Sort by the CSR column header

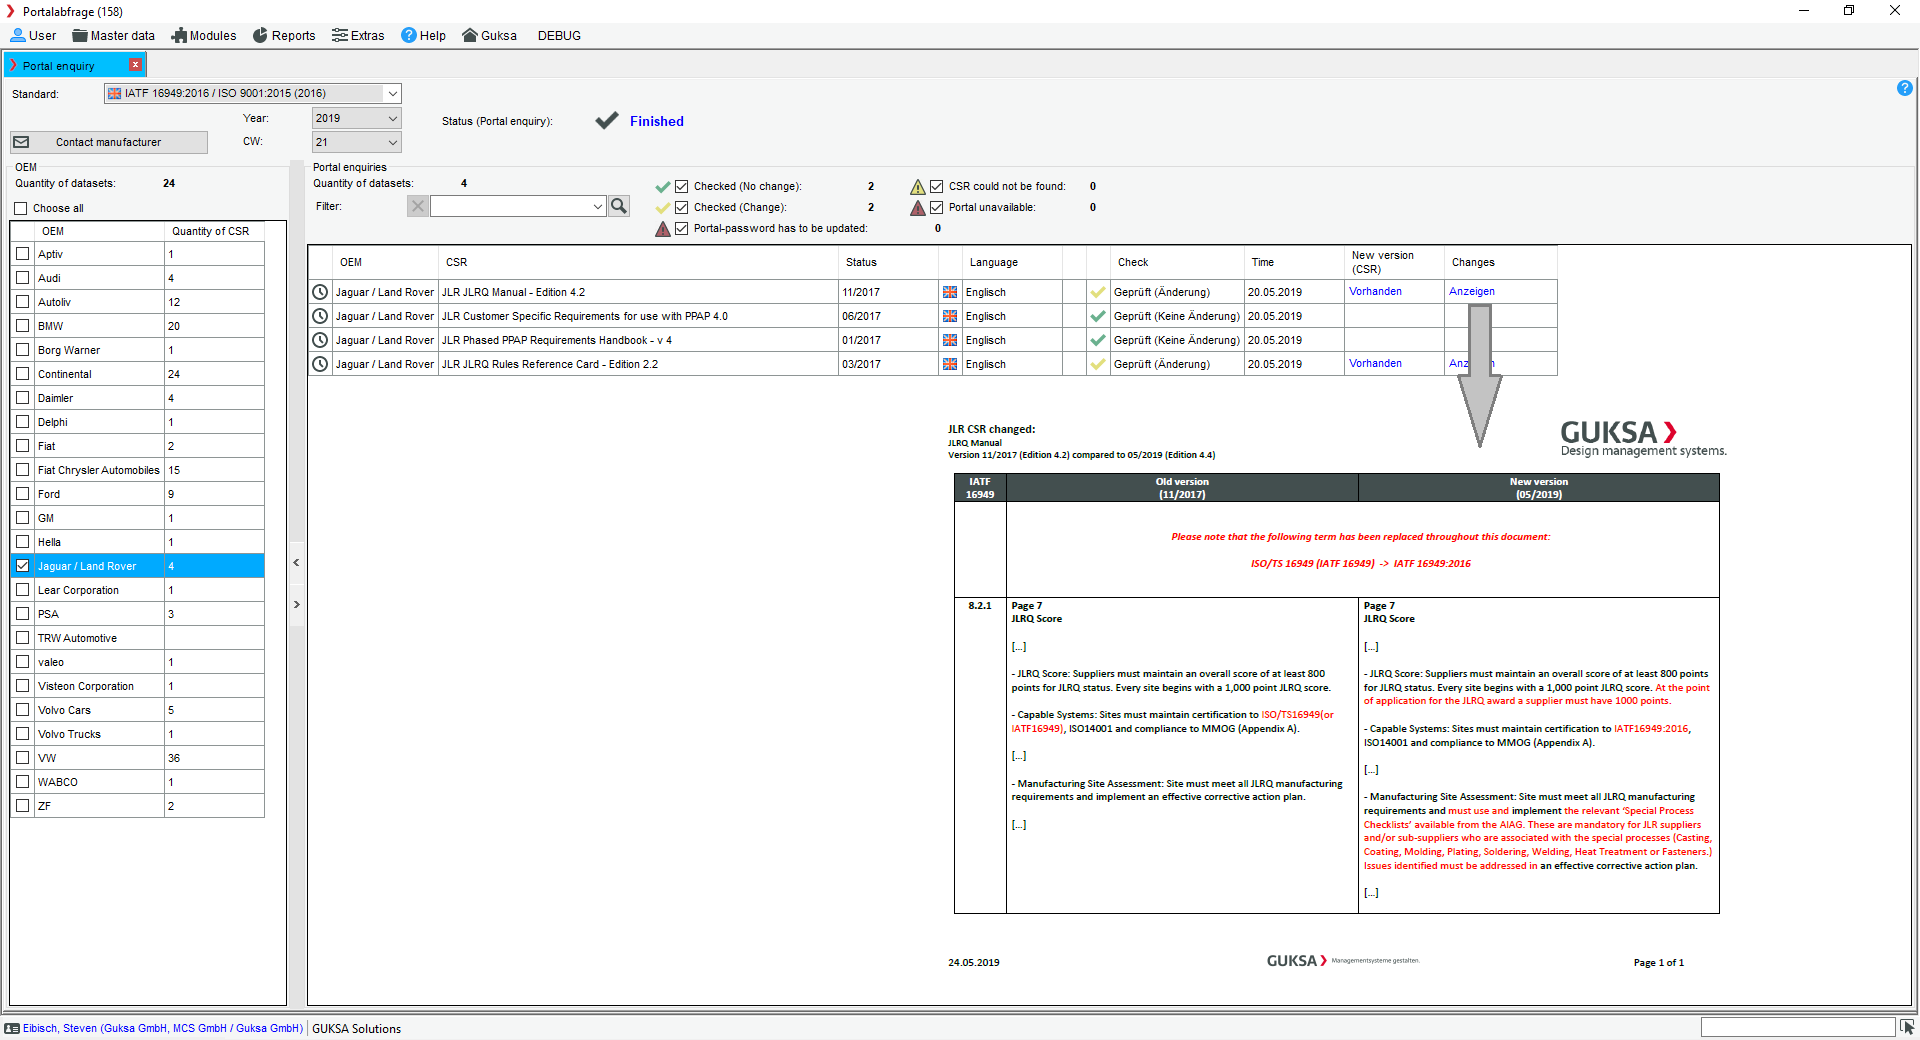click(x=638, y=262)
